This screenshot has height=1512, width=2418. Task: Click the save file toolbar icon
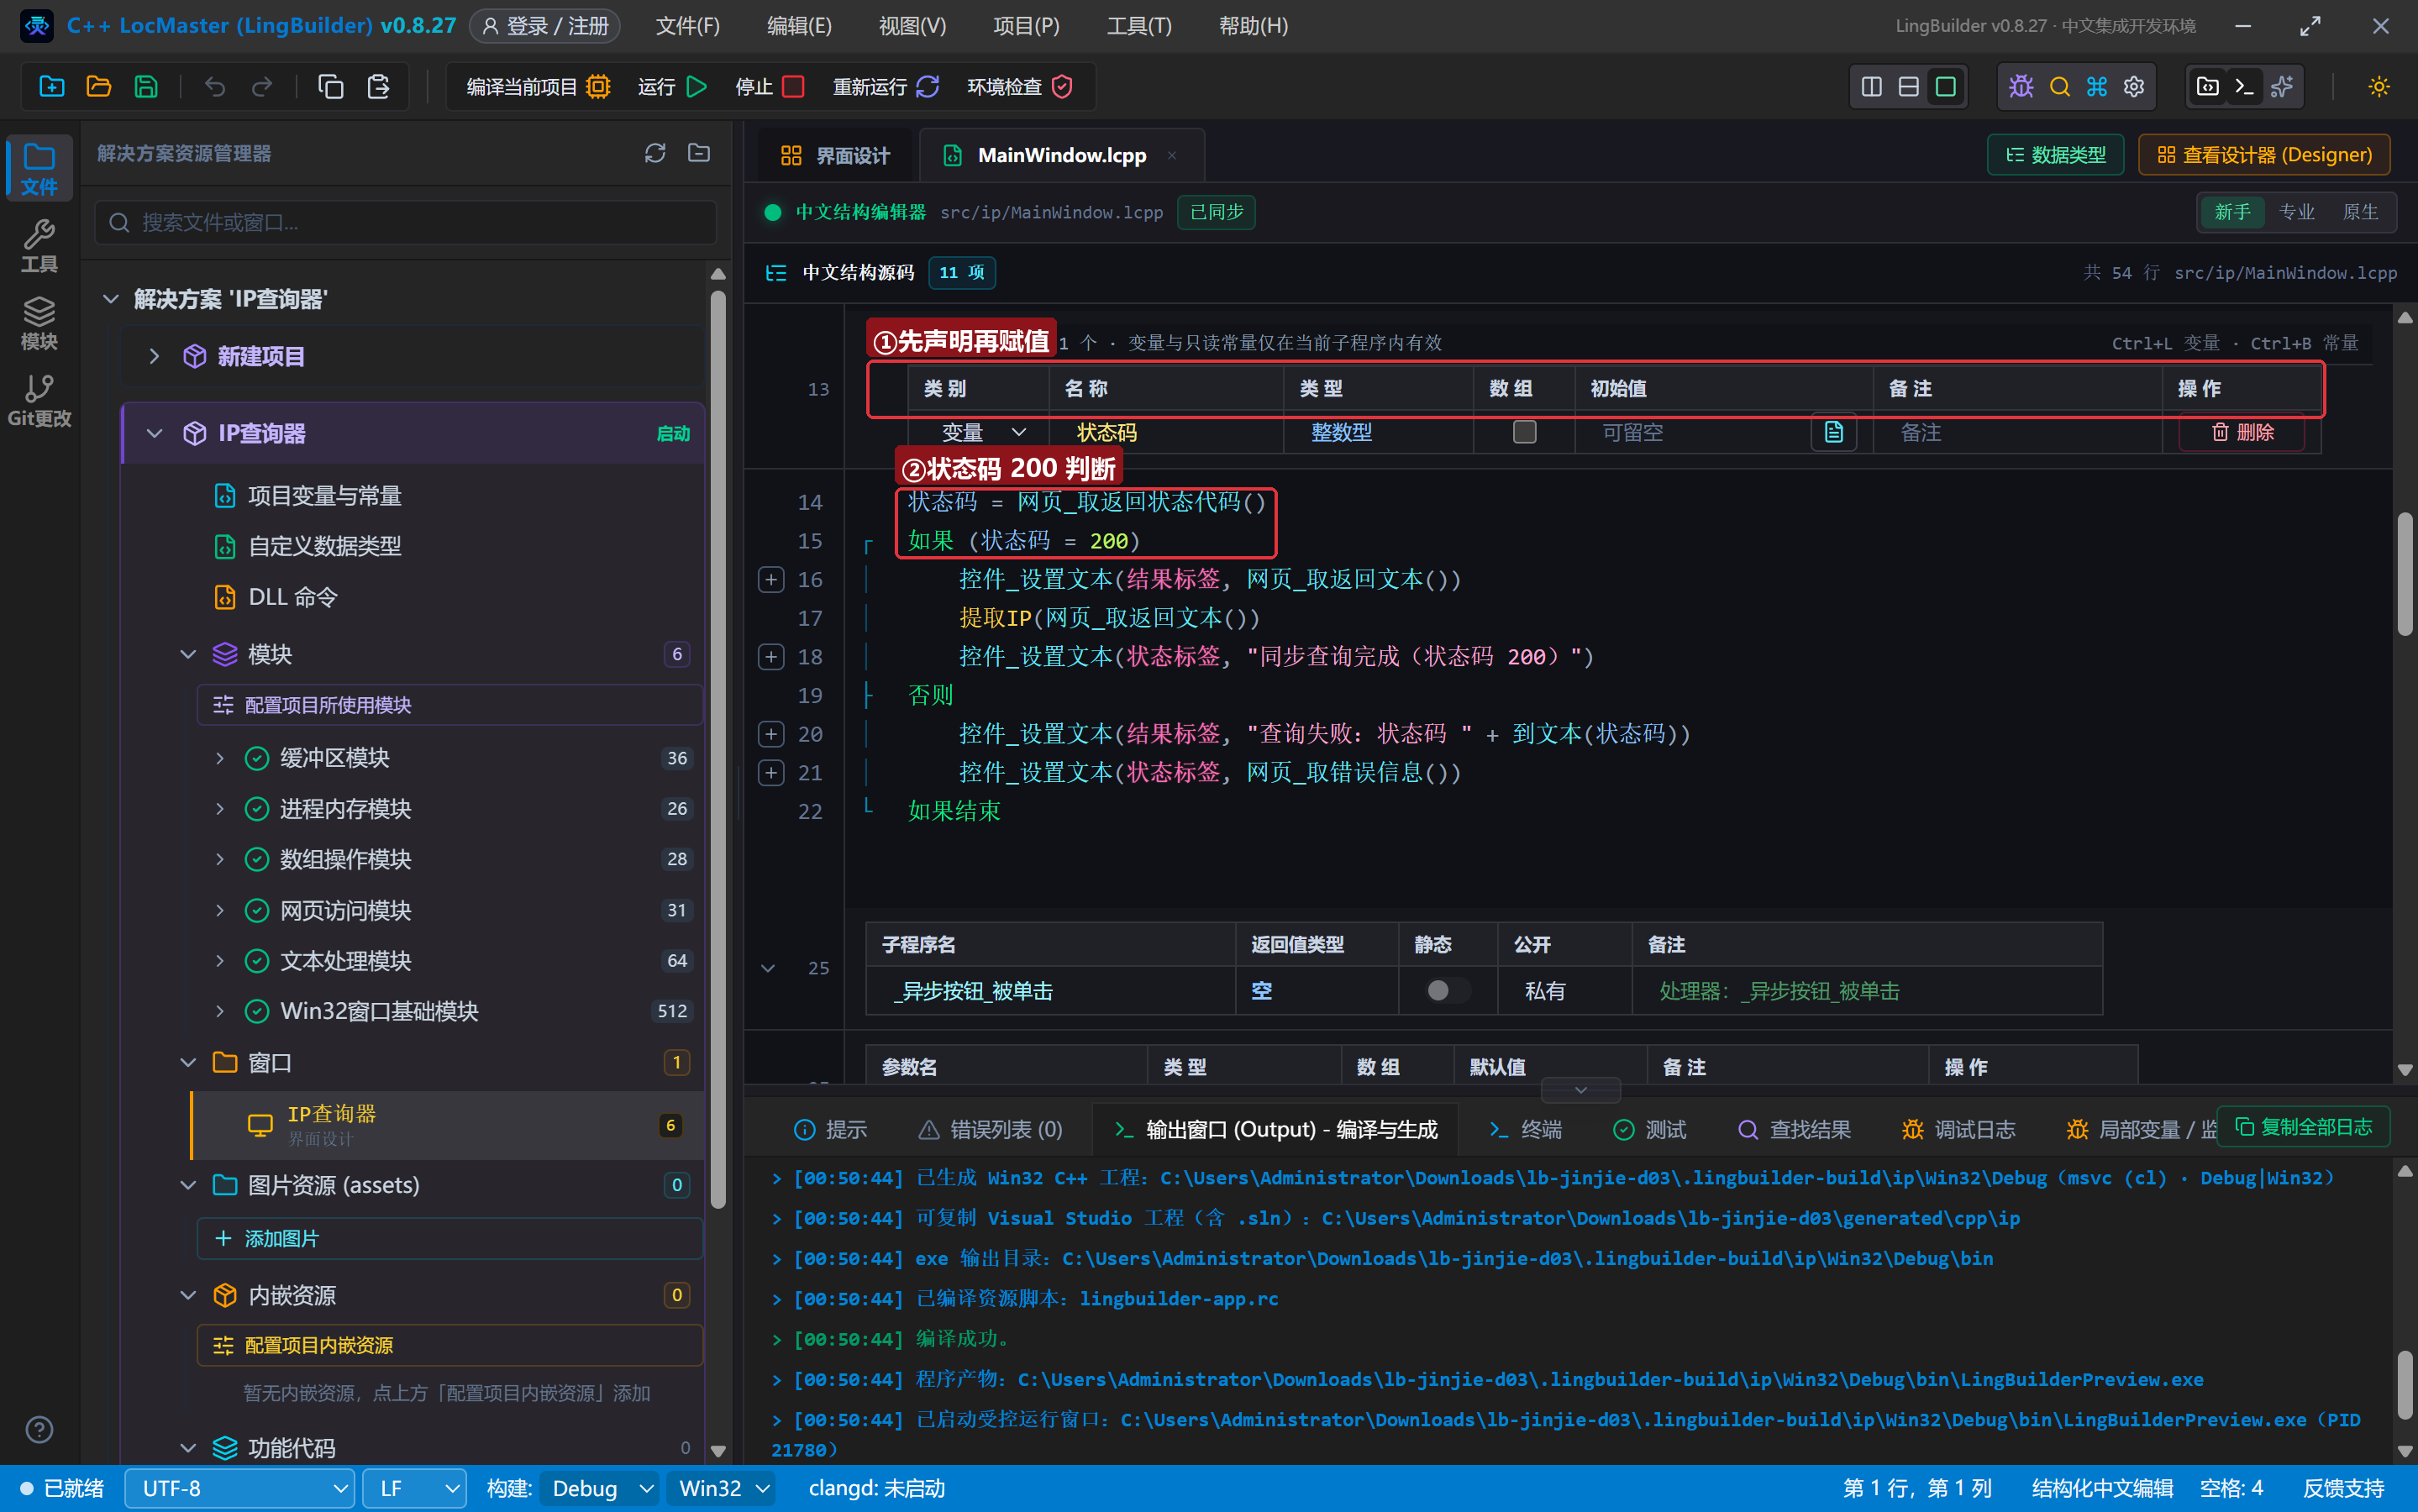[146, 87]
